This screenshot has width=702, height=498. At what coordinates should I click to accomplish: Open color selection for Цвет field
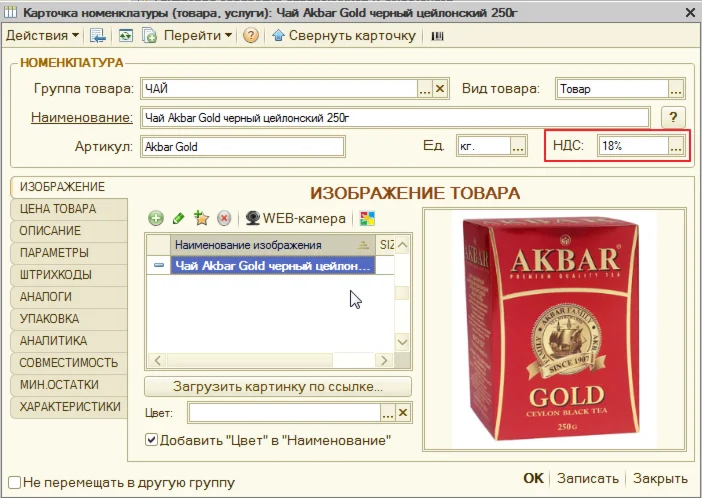click(388, 413)
